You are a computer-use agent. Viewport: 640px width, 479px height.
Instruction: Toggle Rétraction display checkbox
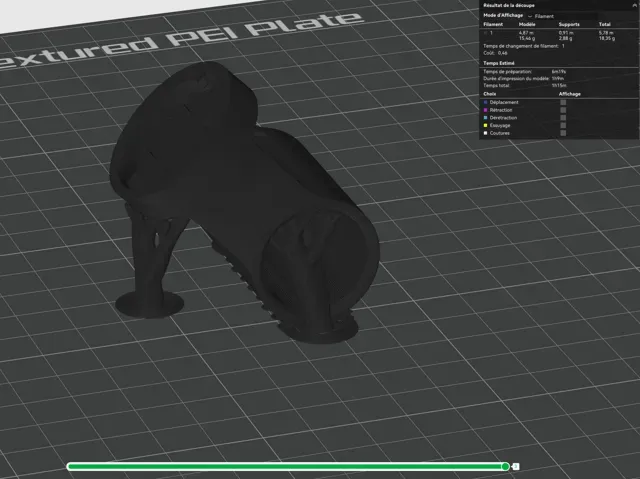[x=563, y=110]
